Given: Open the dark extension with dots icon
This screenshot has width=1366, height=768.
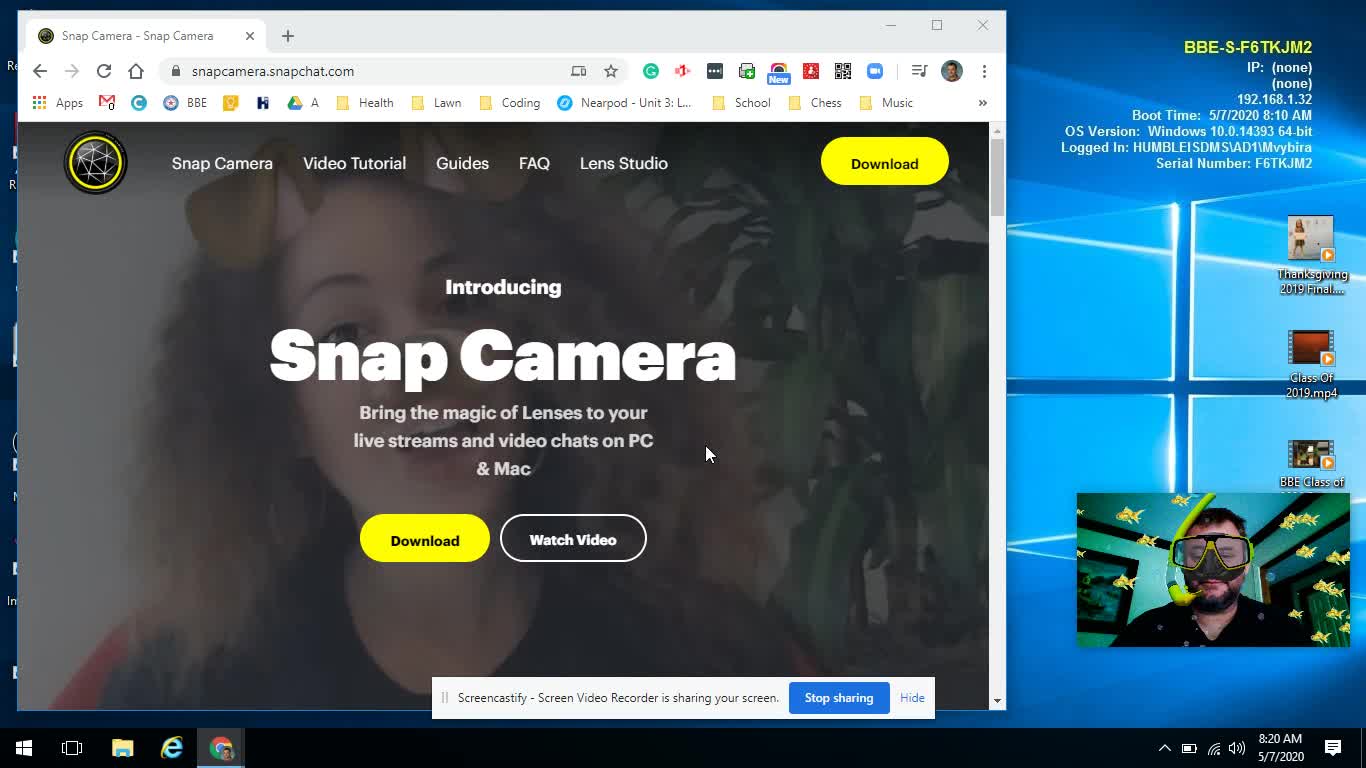Looking at the screenshot, I should [715, 71].
